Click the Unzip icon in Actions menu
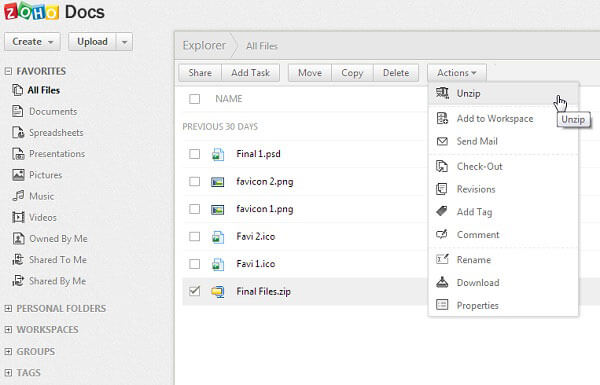600x385 pixels. click(x=443, y=93)
